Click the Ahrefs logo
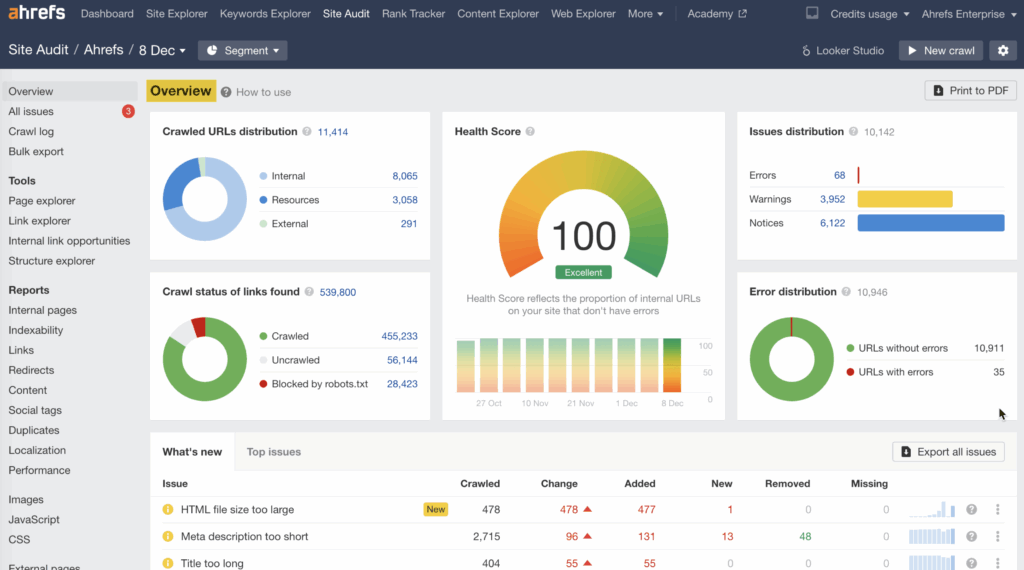Screen dimensions: 1024x570 click(x=37, y=12)
